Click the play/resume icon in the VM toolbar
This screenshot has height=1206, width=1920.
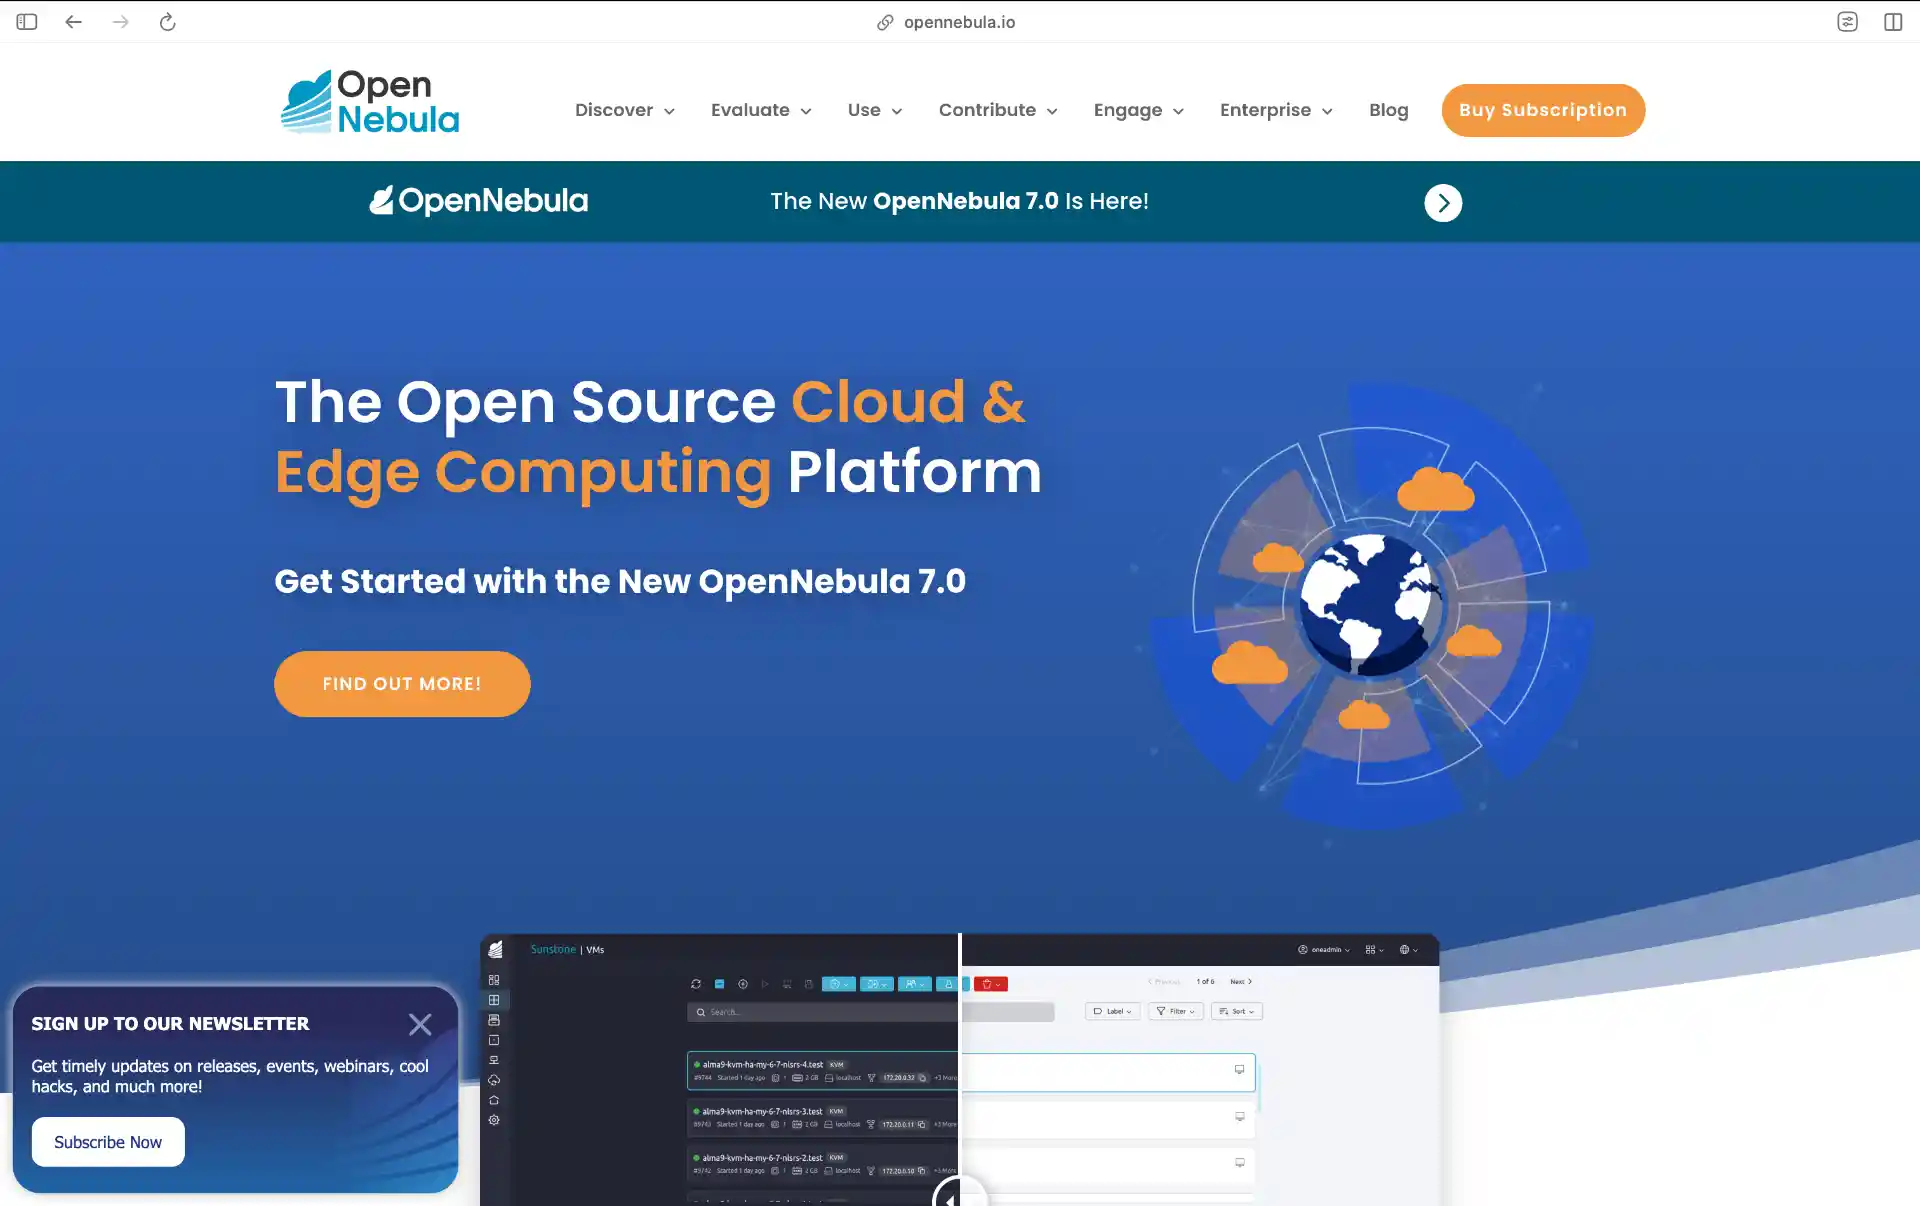[765, 984]
